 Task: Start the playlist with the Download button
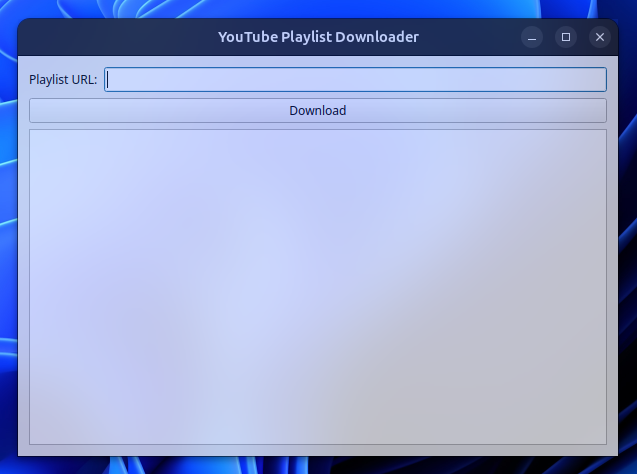pos(318,110)
